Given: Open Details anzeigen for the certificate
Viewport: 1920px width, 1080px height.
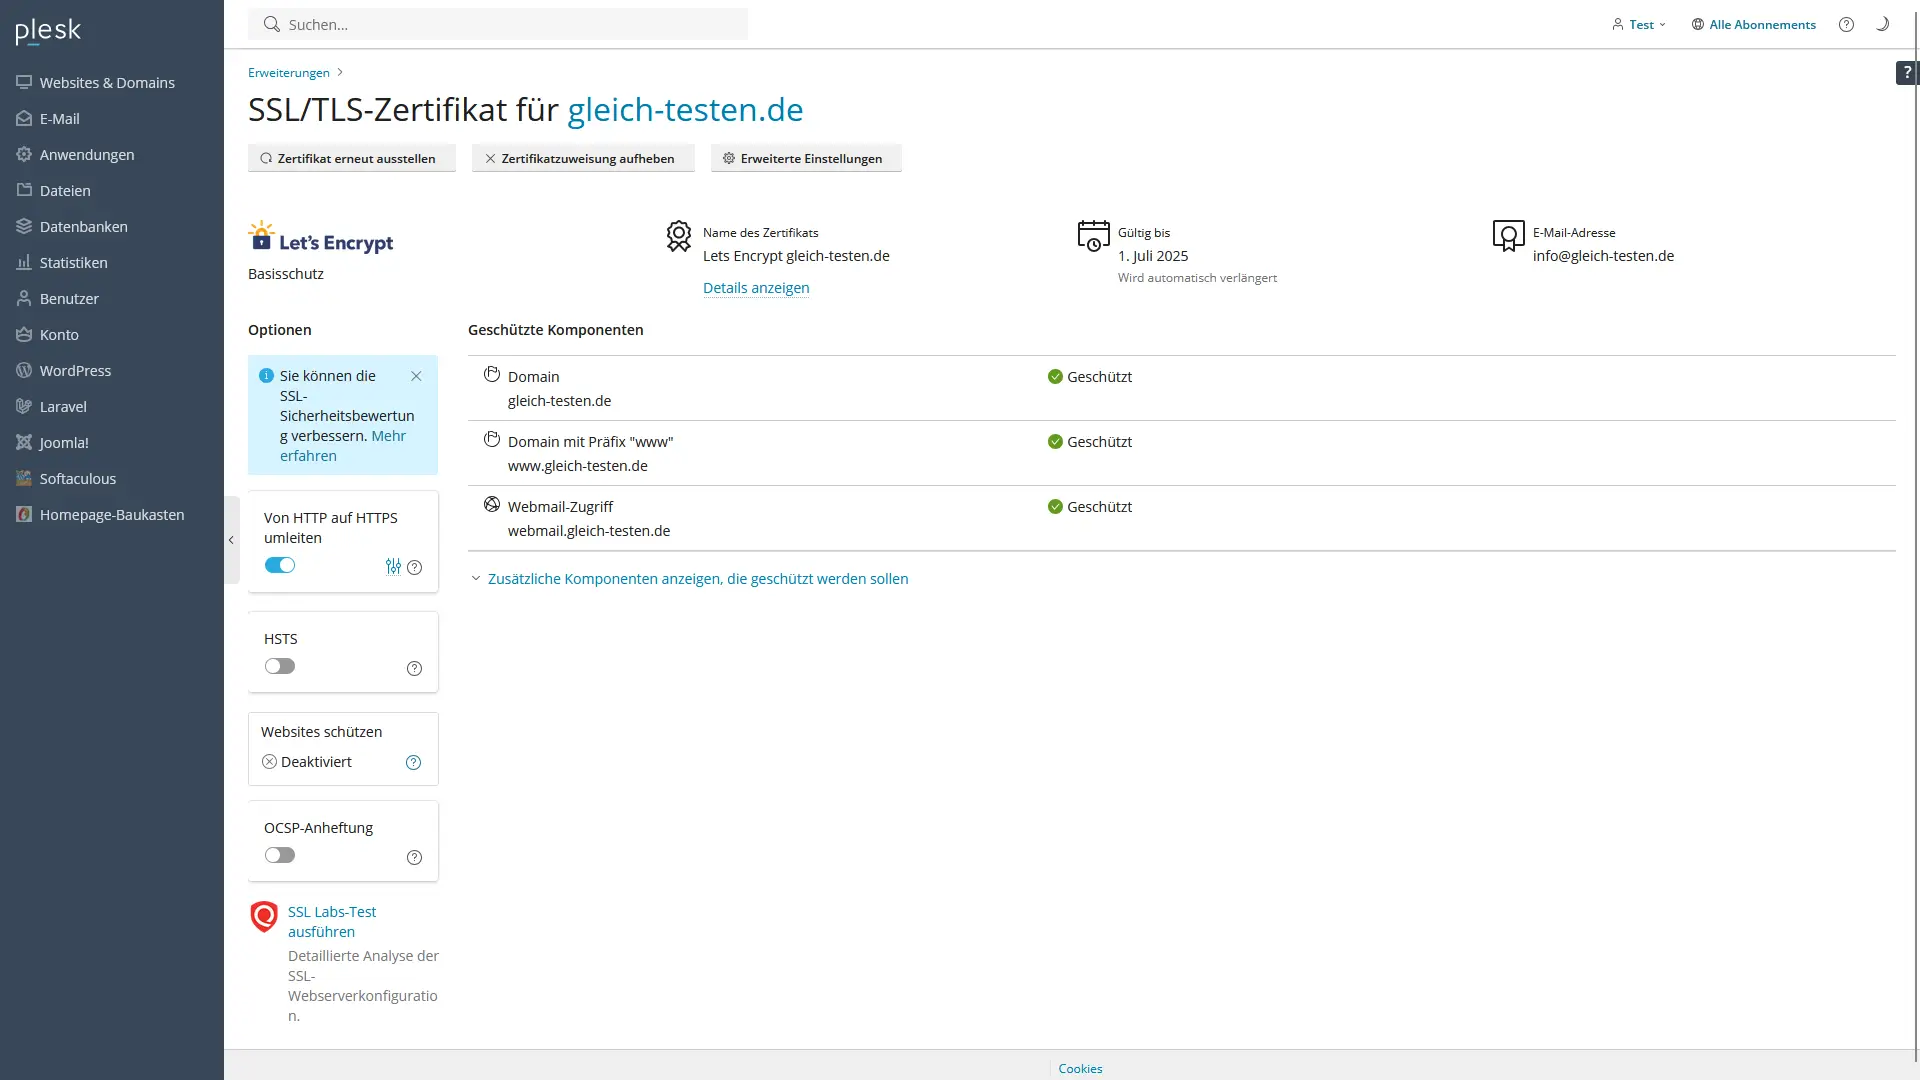Looking at the screenshot, I should pos(756,288).
